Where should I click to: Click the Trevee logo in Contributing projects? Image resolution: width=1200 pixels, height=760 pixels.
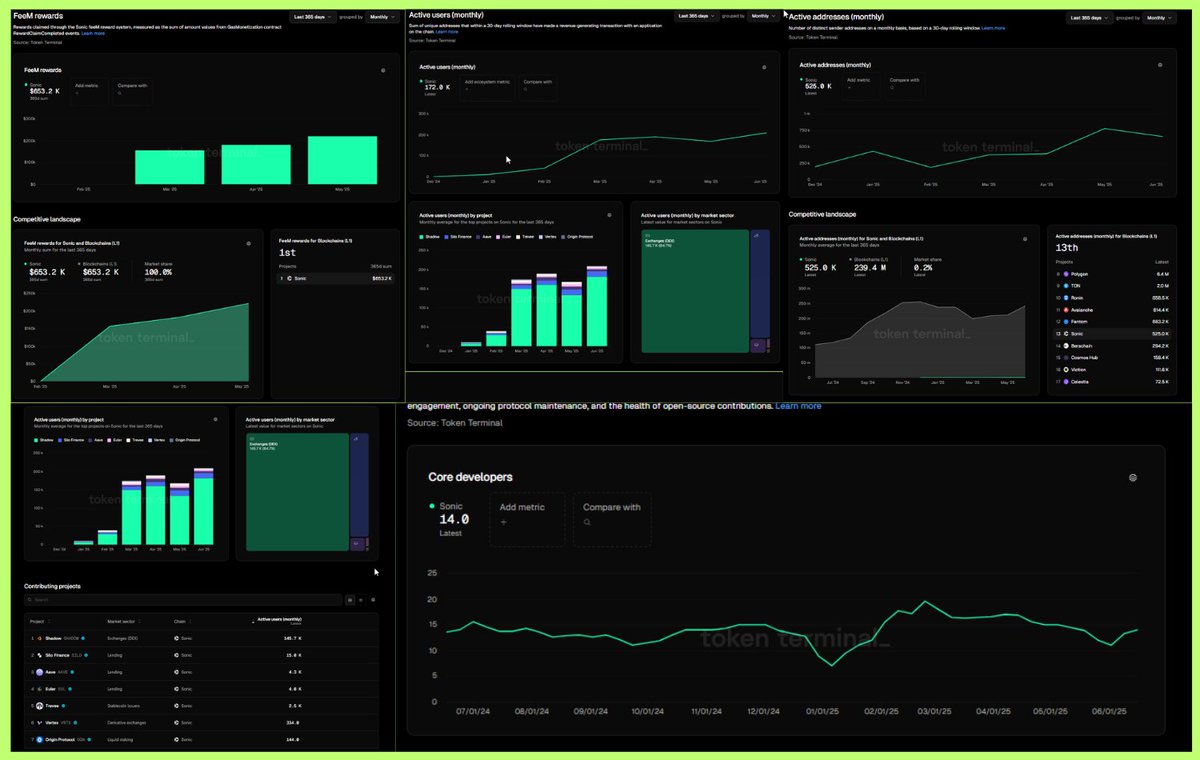(x=41, y=705)
